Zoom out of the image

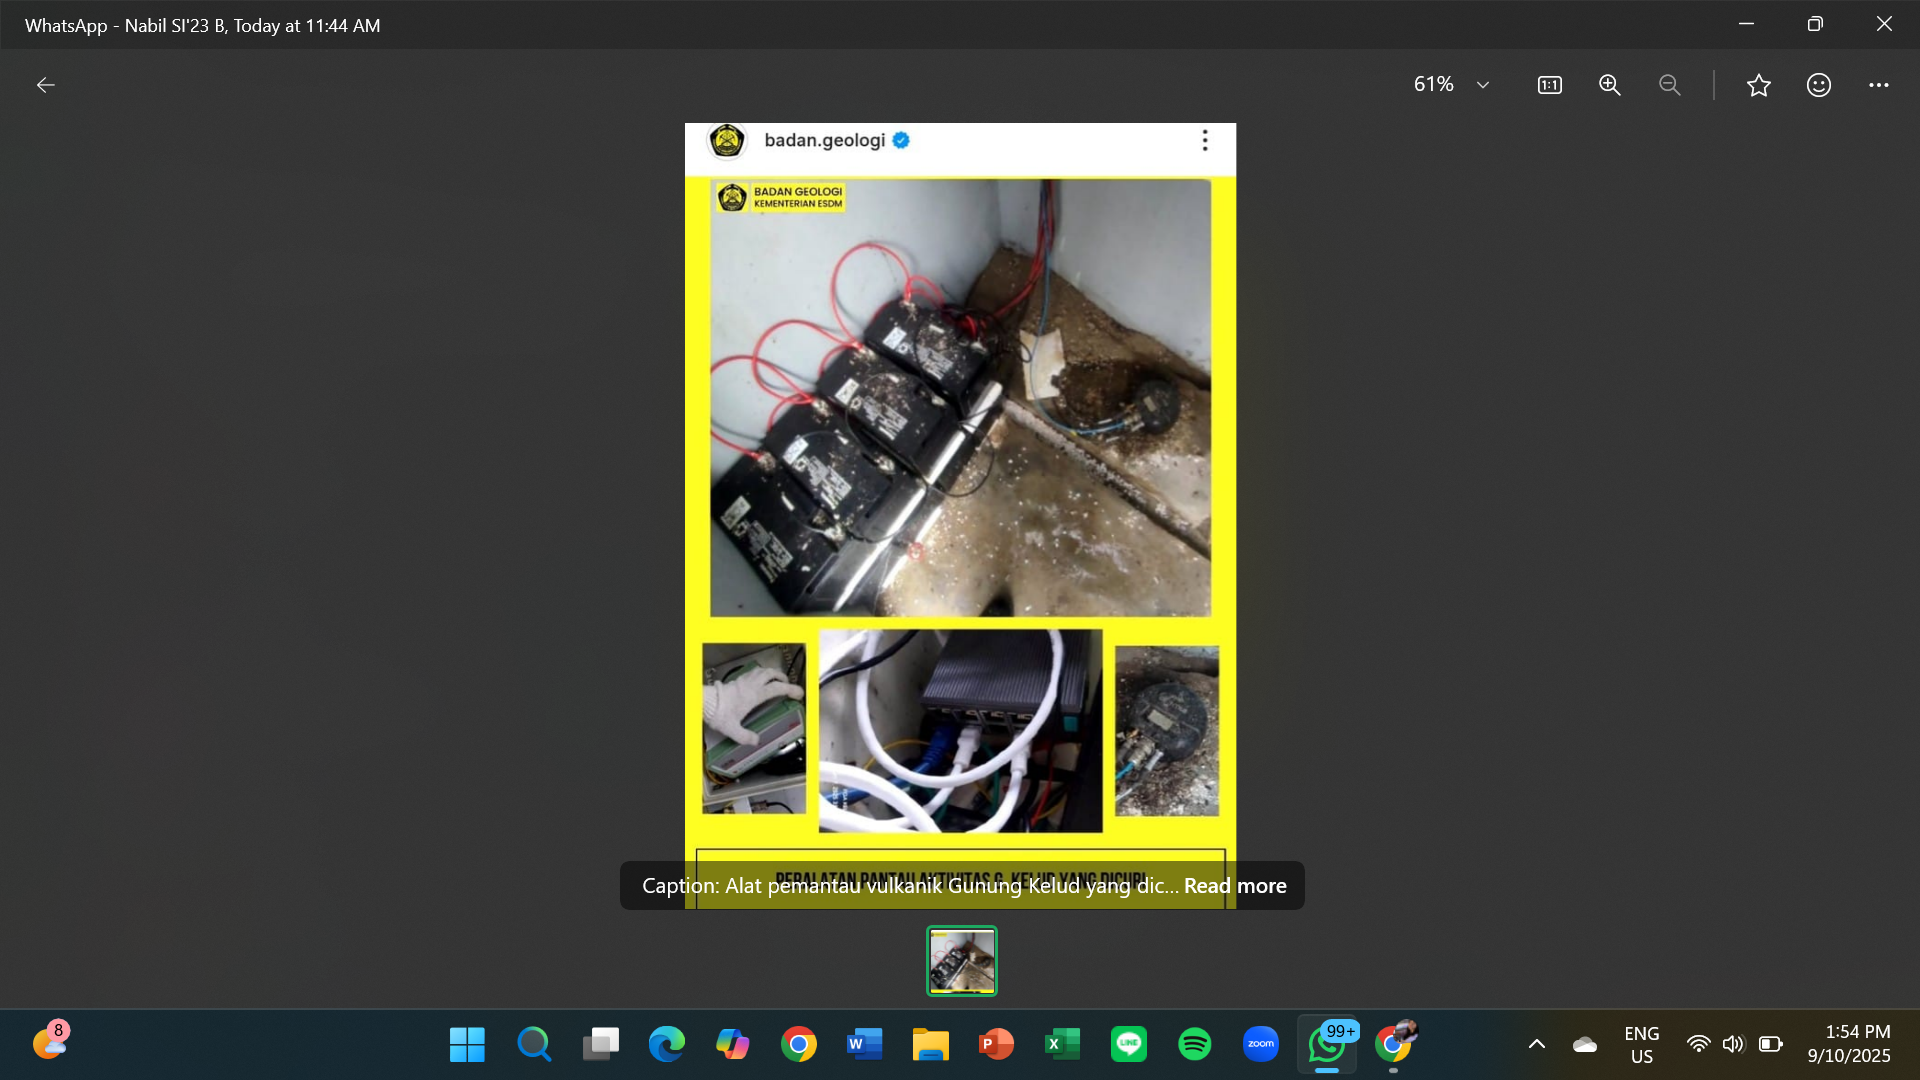coord(1669,85)
